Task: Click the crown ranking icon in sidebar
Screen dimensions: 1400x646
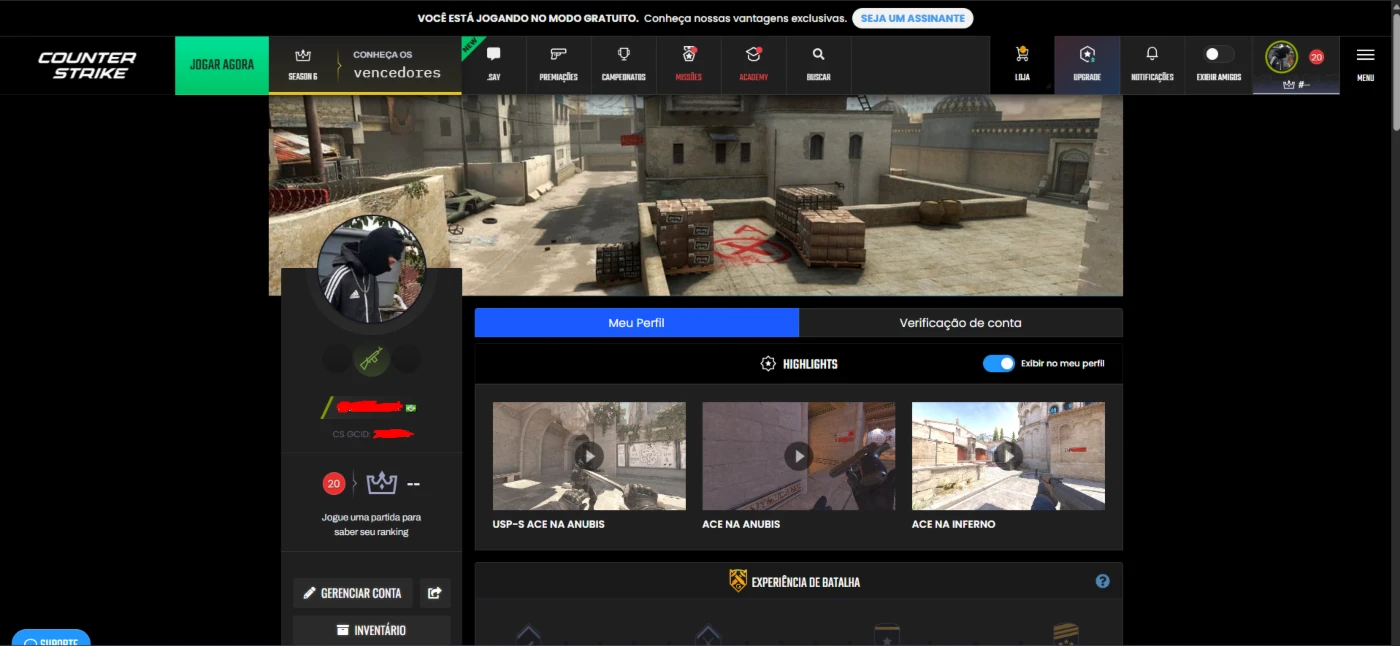Action: coord(382,484)
